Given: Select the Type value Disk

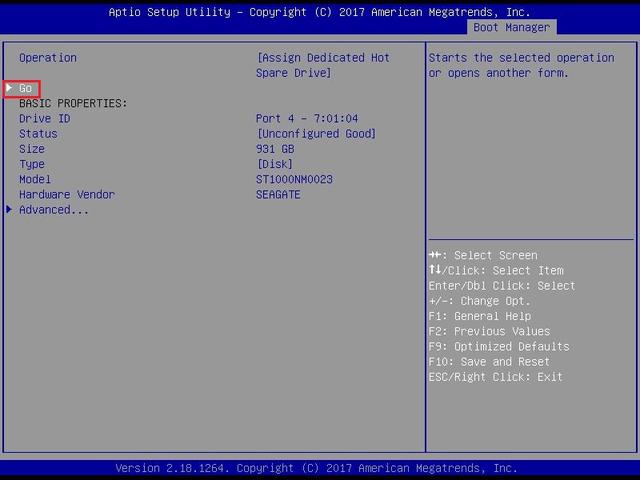Looking at the screenshot, I should pos(277,164).
